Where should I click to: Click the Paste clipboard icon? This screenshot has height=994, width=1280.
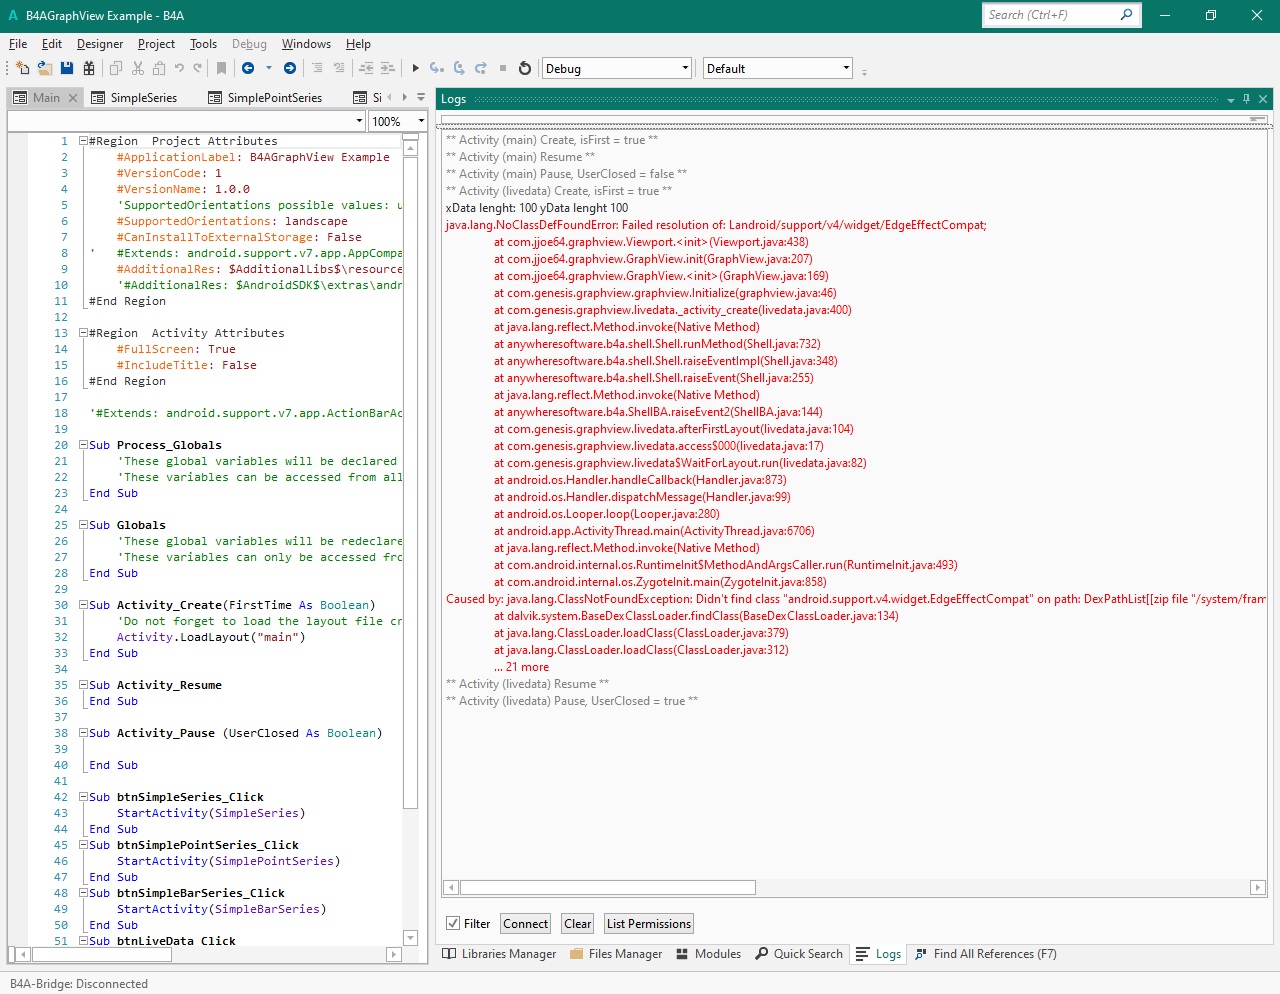159,68
